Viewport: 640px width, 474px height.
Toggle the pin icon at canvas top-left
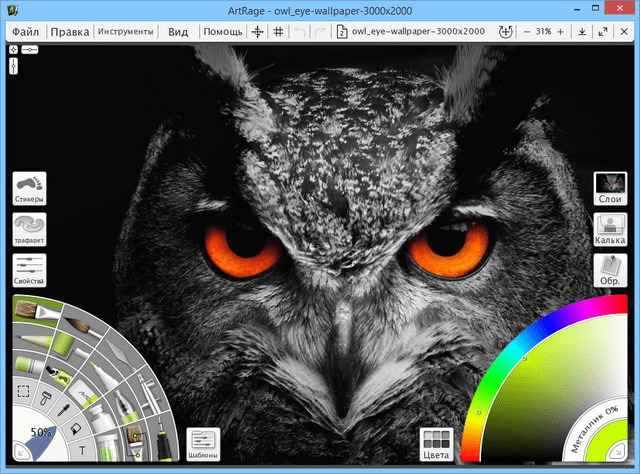[x=13, y=49]
